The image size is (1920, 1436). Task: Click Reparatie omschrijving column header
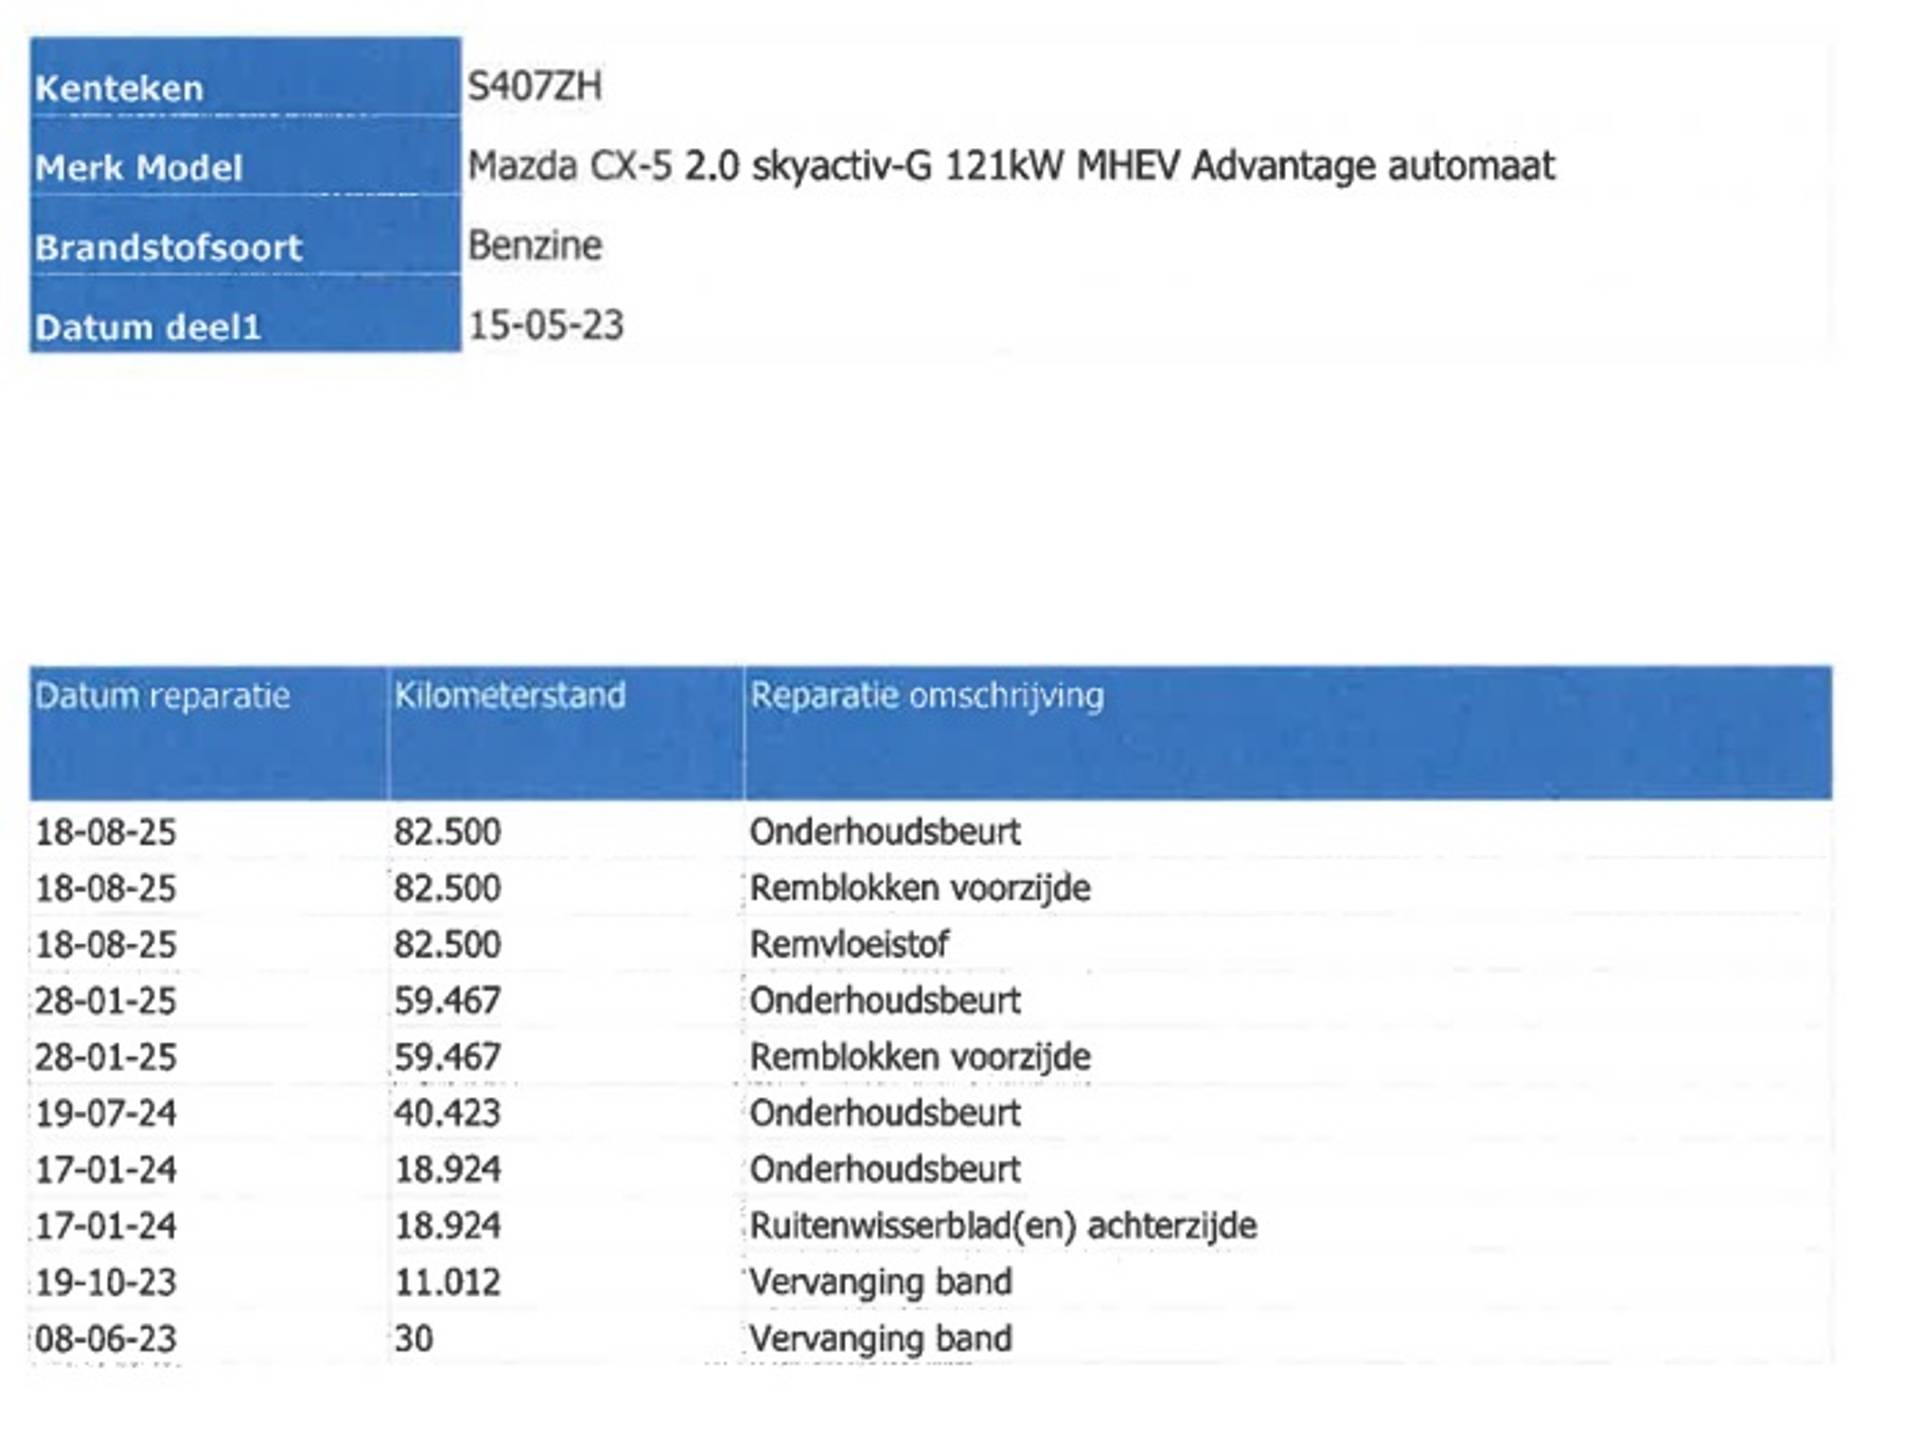tap(926, 695)
